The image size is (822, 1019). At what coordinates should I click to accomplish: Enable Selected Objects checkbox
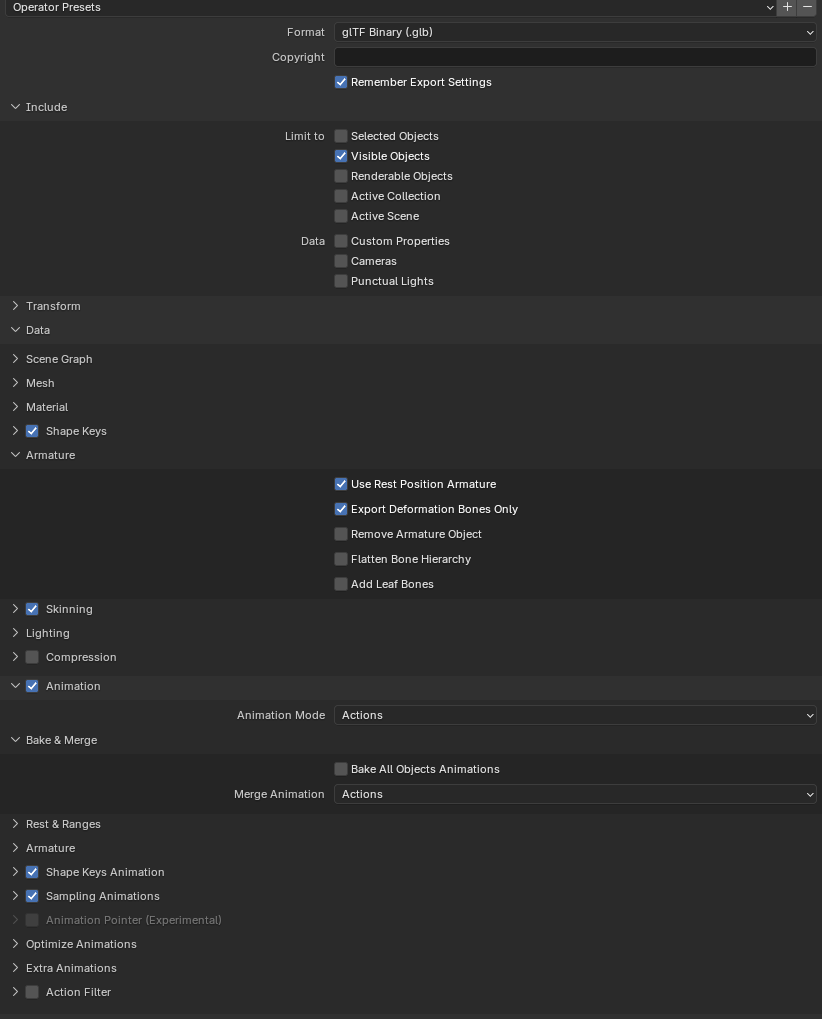point(341,136)
